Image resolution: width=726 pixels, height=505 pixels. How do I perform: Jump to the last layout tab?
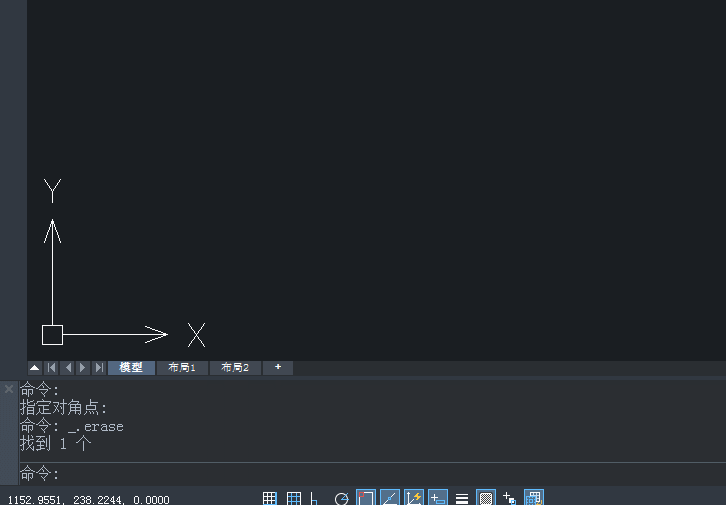point(99,368)
